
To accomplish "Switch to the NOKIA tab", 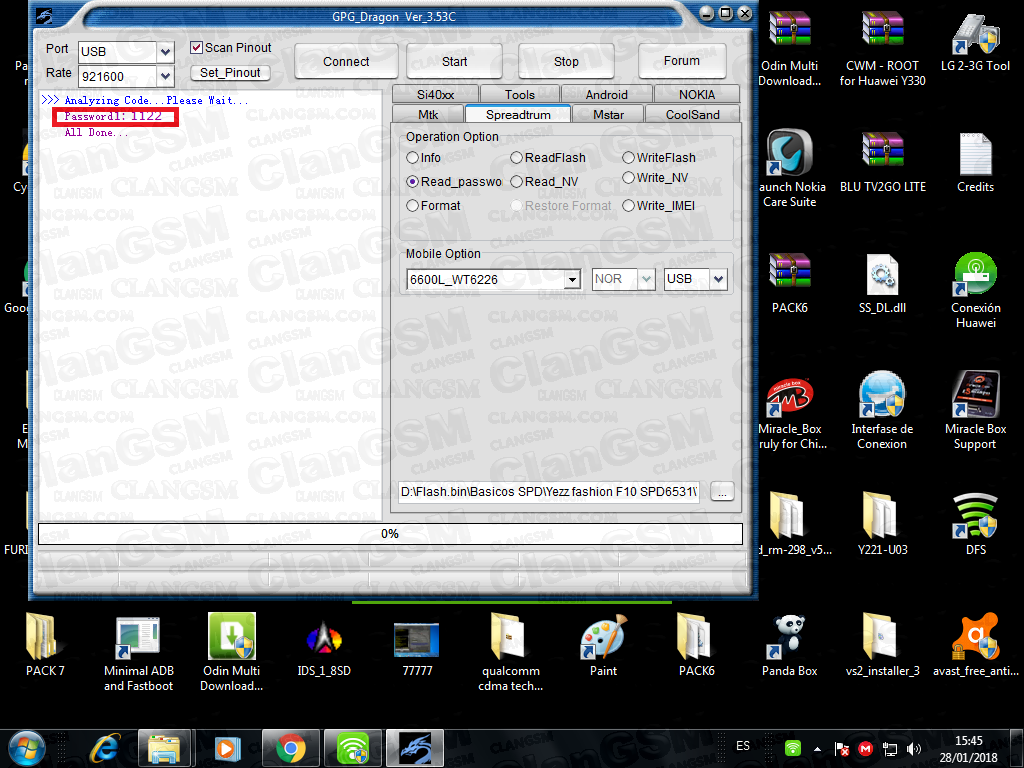I will coord(697,95).
